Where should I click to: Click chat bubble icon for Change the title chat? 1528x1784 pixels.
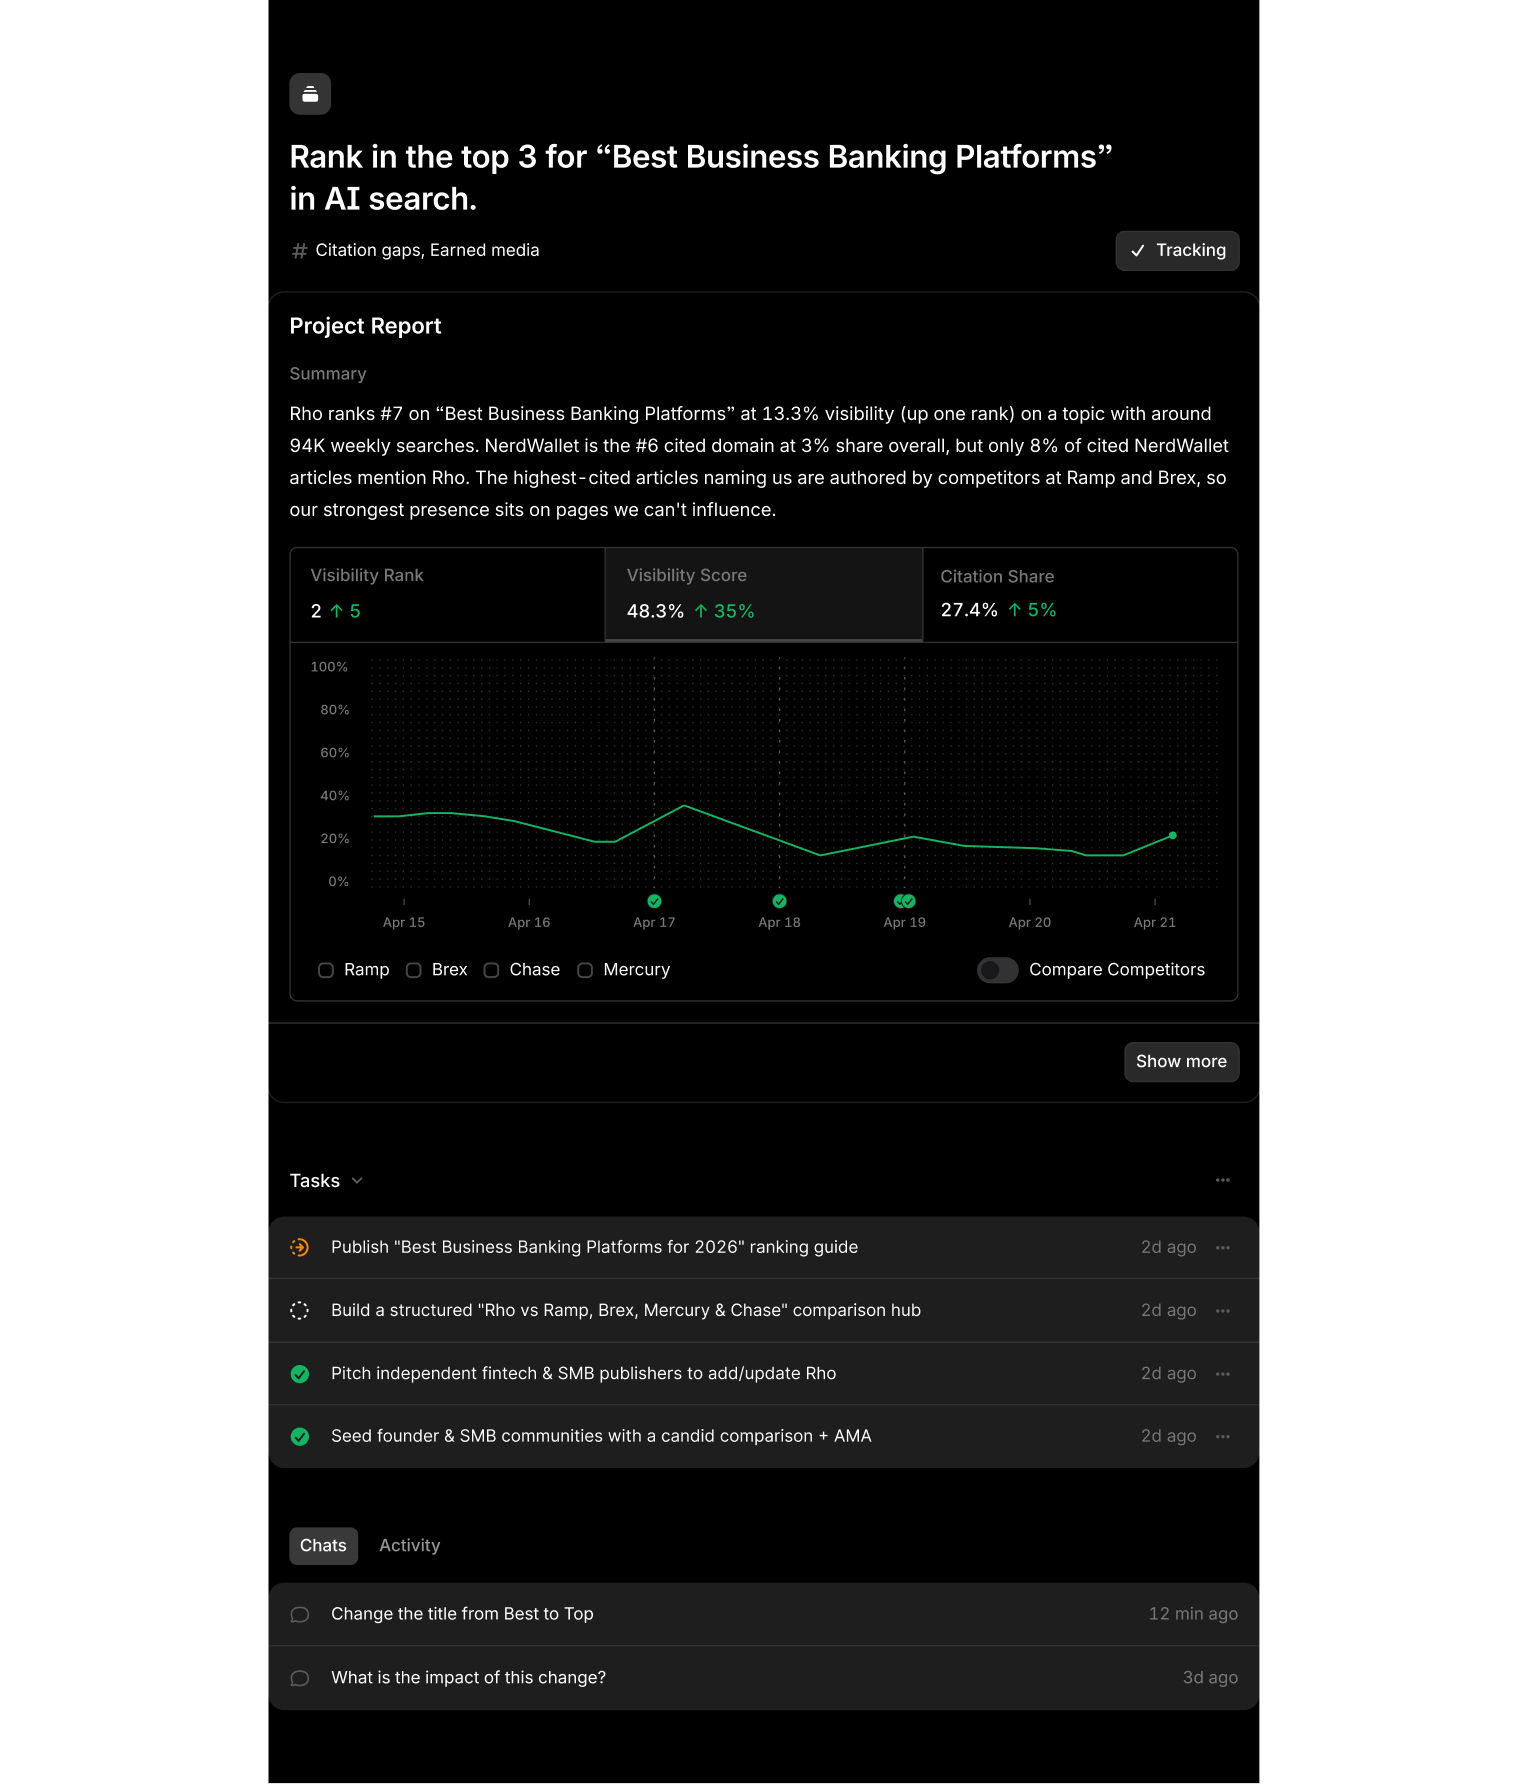coord(299,1615)
